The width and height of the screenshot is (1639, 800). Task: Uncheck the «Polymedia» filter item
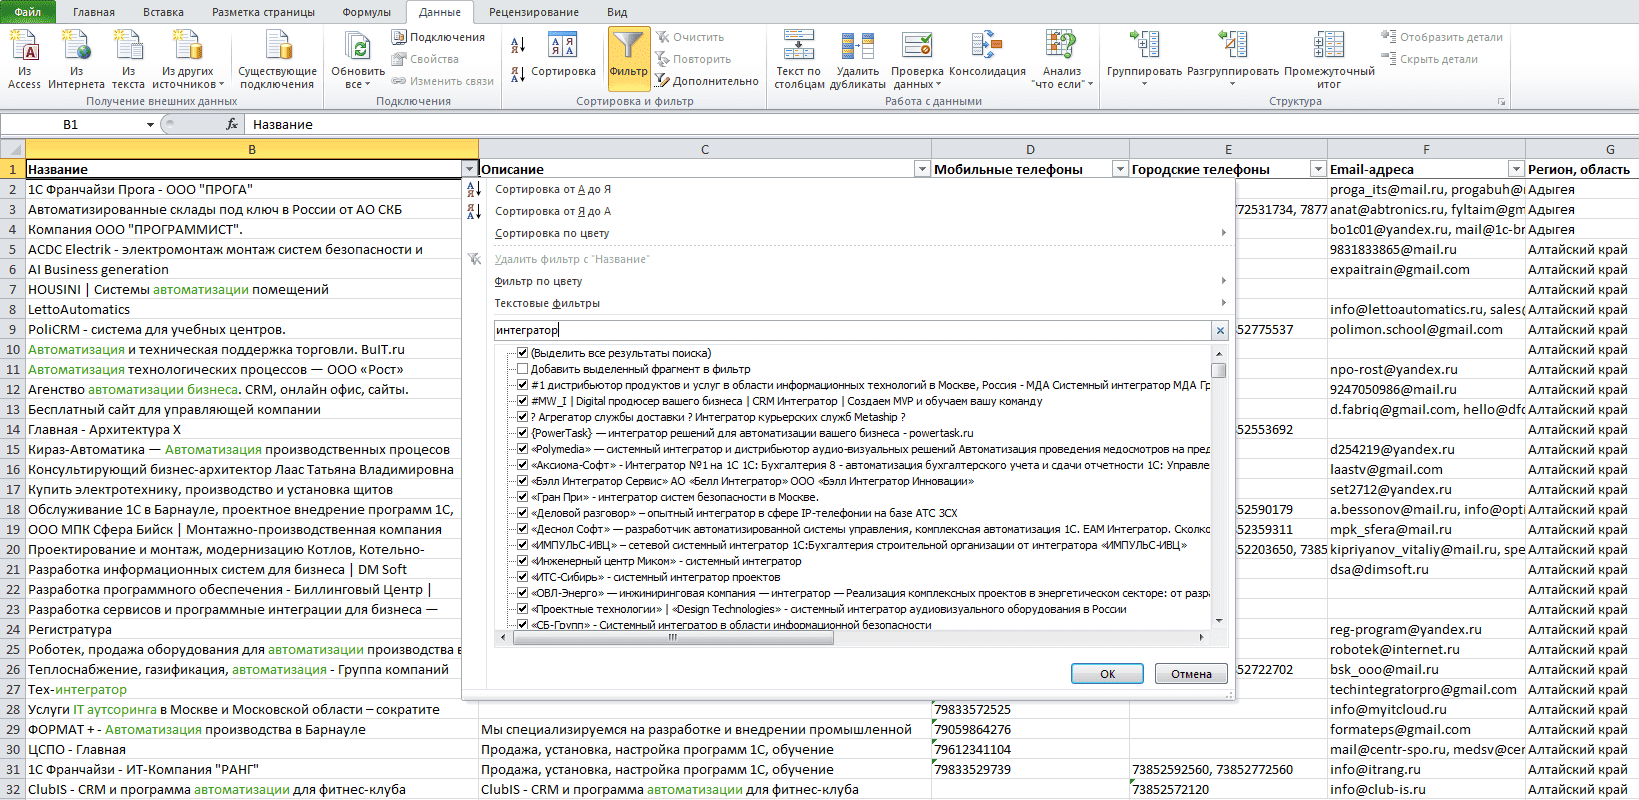[x=522, y=449]
